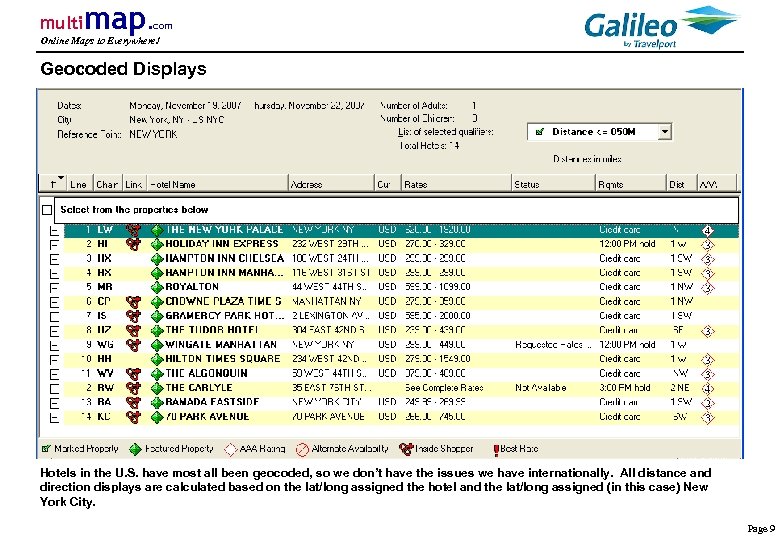Click the AAA column header
Viewport: 780px width, 540px height.
(717, 184)
